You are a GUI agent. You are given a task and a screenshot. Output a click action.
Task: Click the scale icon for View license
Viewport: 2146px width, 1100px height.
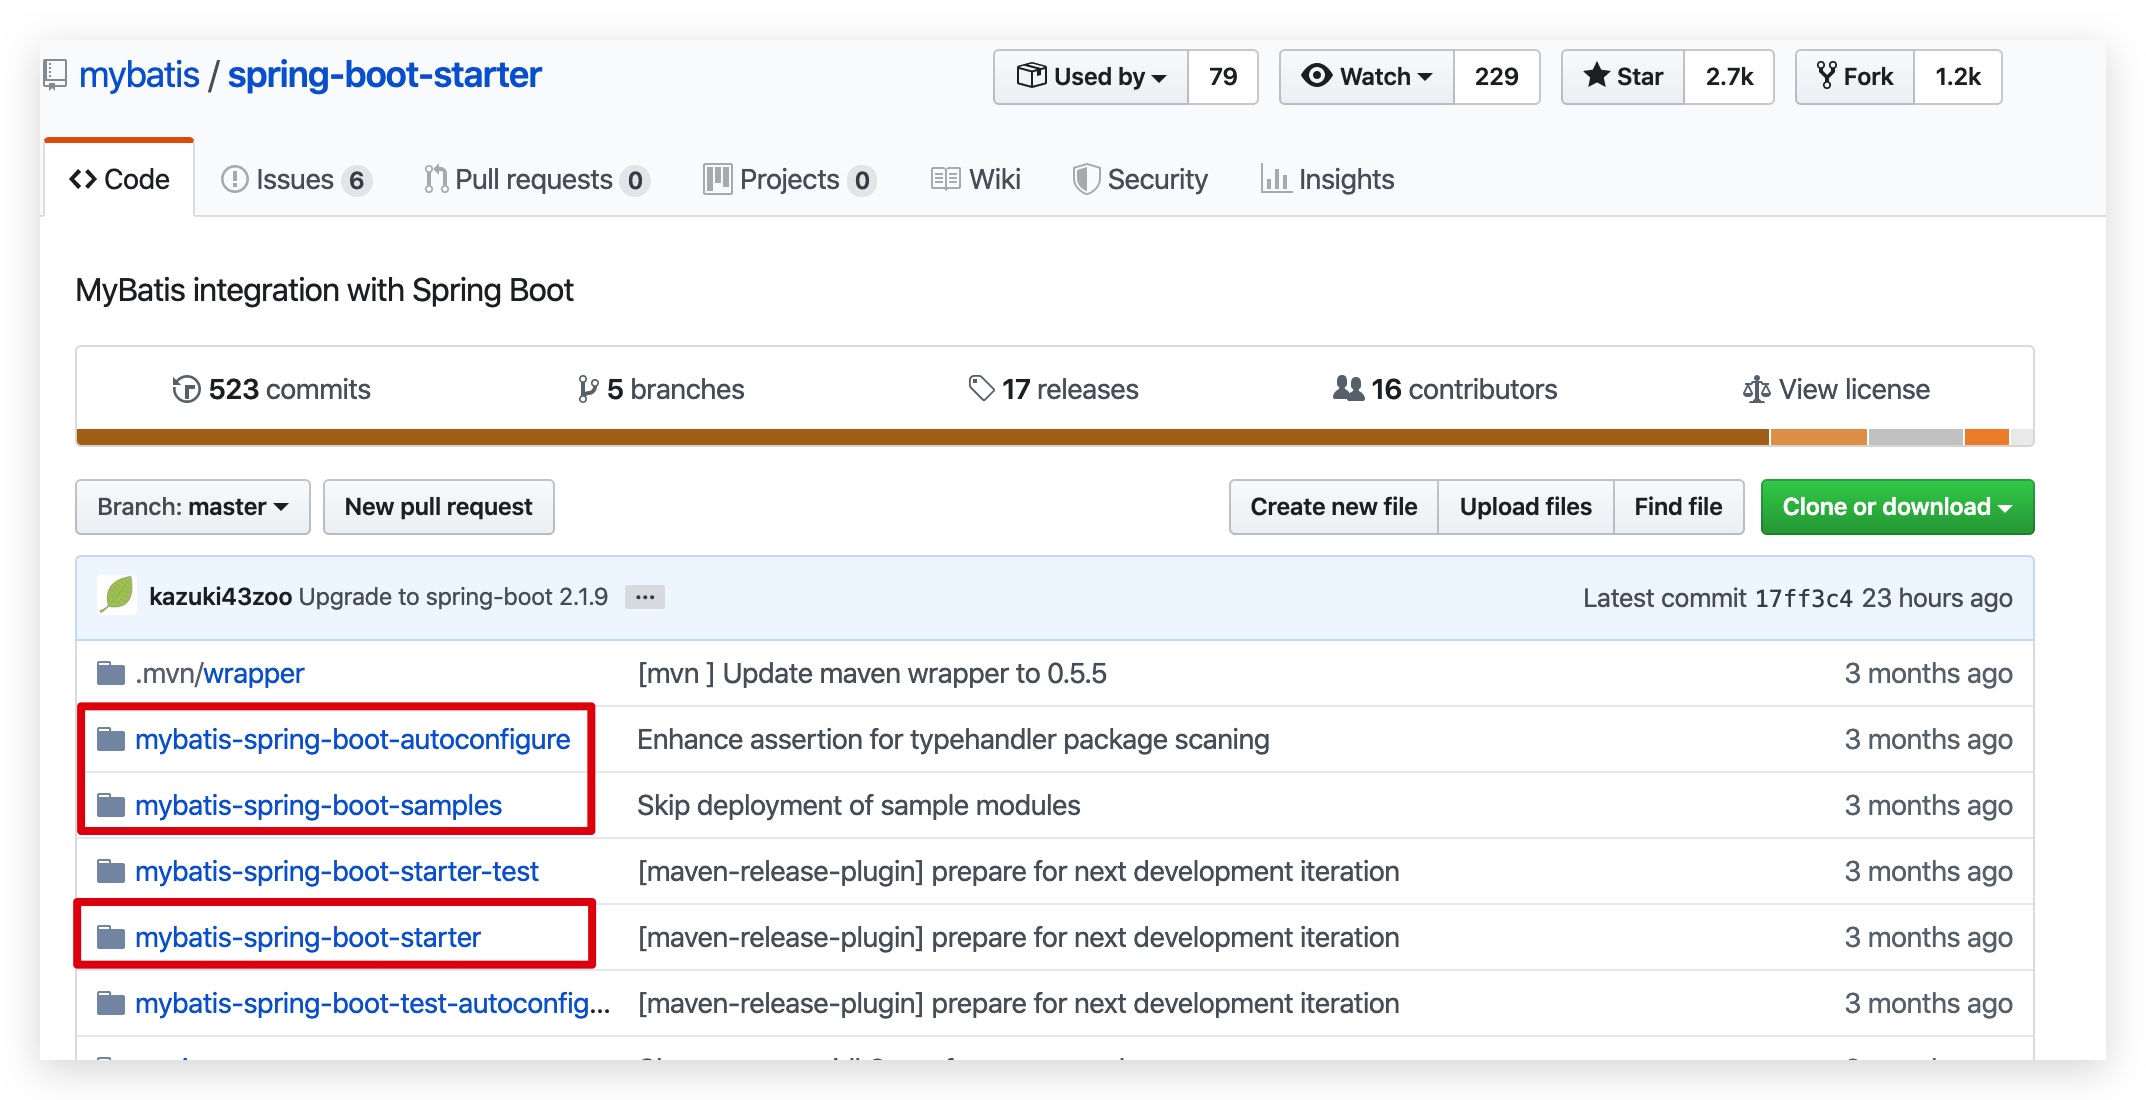1756,389
